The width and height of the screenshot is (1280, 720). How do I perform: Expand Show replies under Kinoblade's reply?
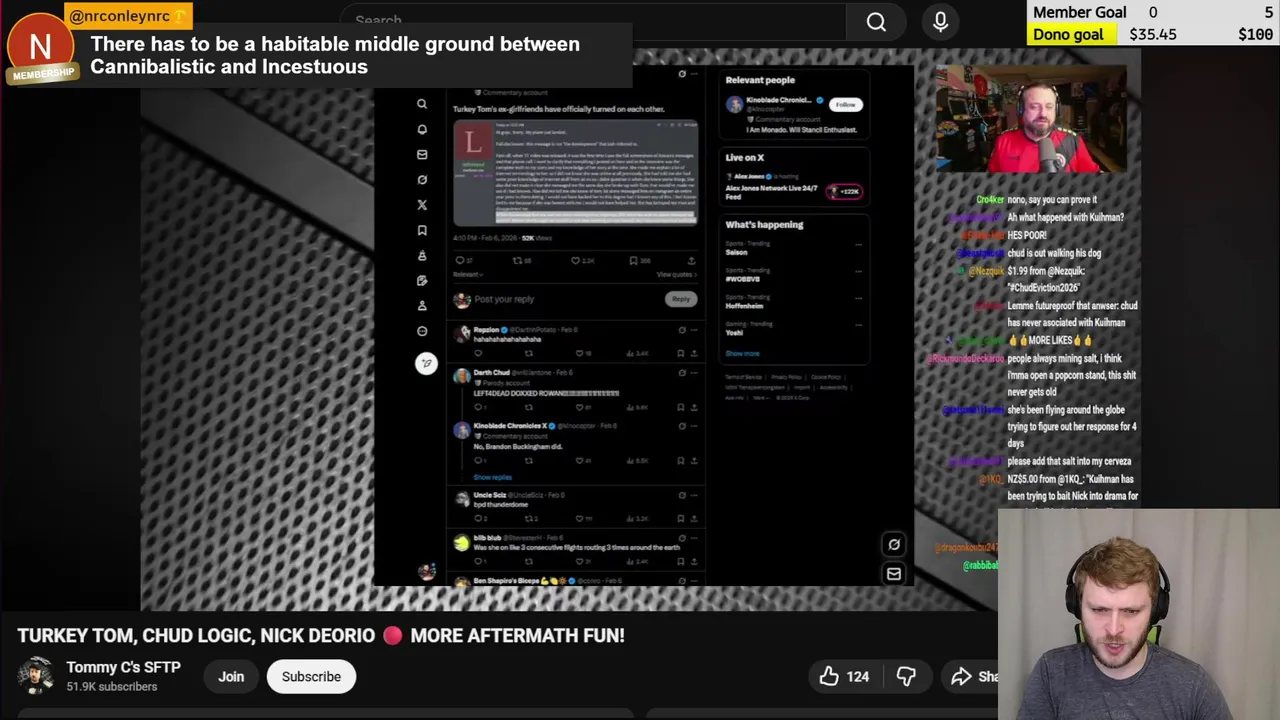click(x=492, y=478)
